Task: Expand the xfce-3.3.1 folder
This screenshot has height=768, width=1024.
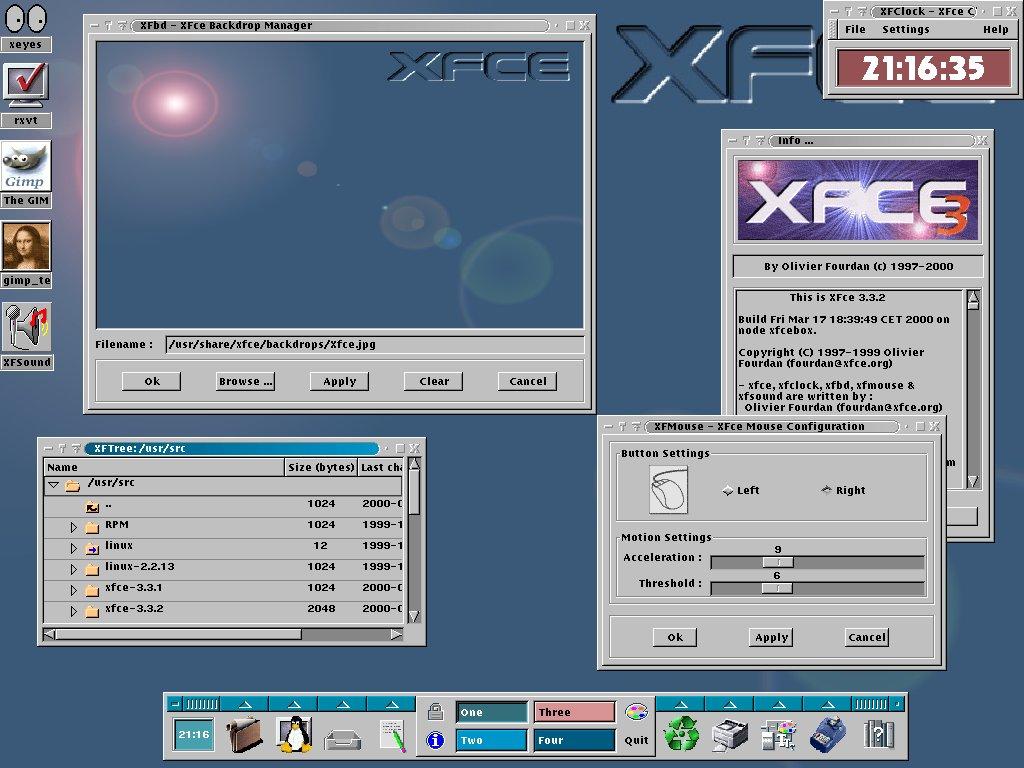Action: pos(74,590)
